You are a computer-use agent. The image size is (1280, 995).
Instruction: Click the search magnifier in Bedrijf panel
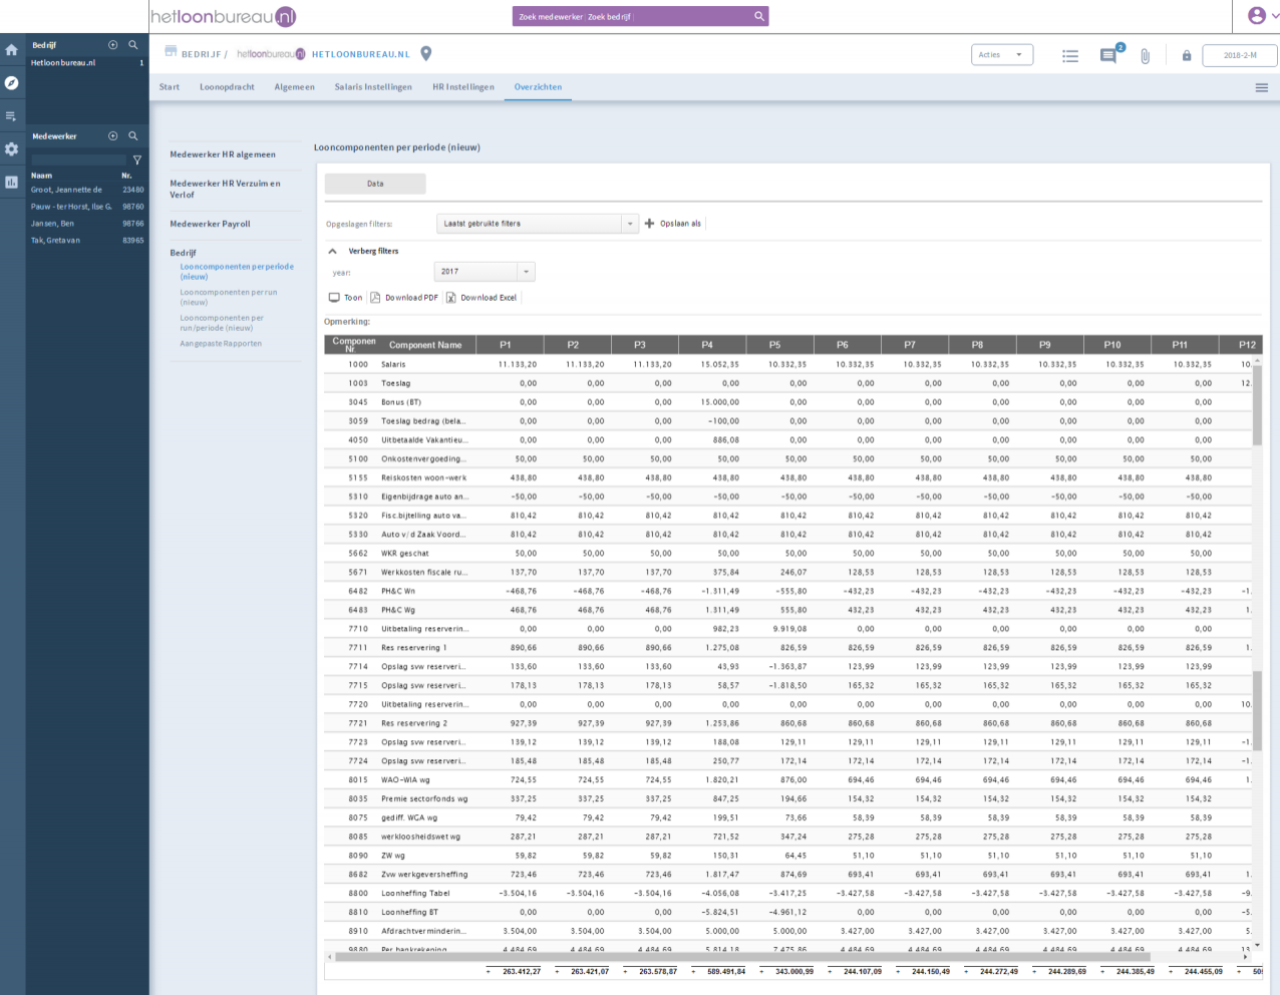tap(133, 45)
